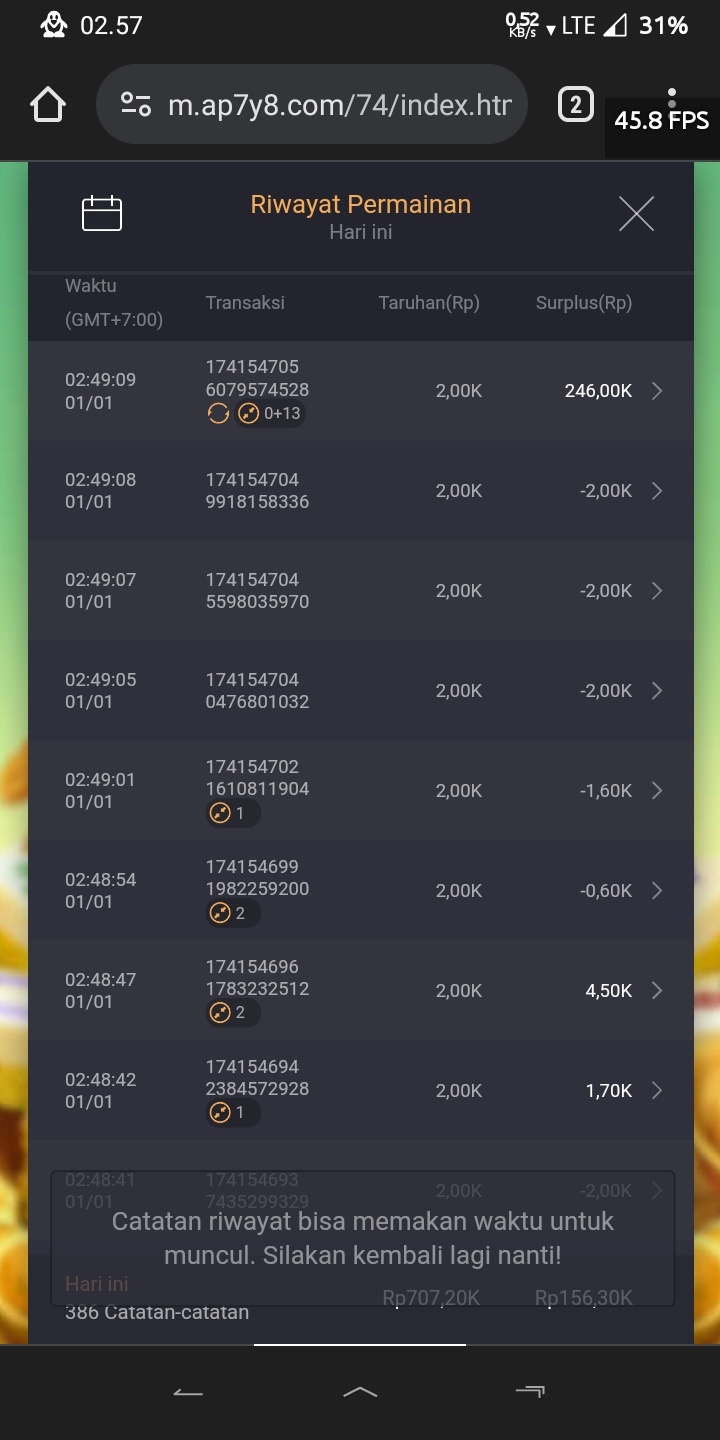Expand the 246,00K surplus transaction details
This screenshot has width=720, height=1440.
tap(657, 391)
